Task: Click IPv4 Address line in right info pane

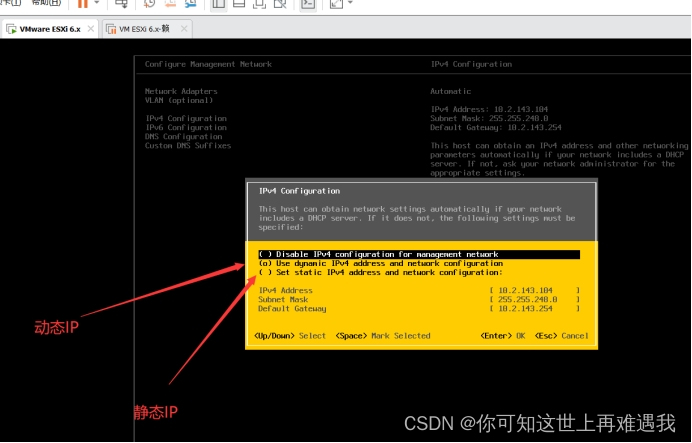Action: (489, 109)
